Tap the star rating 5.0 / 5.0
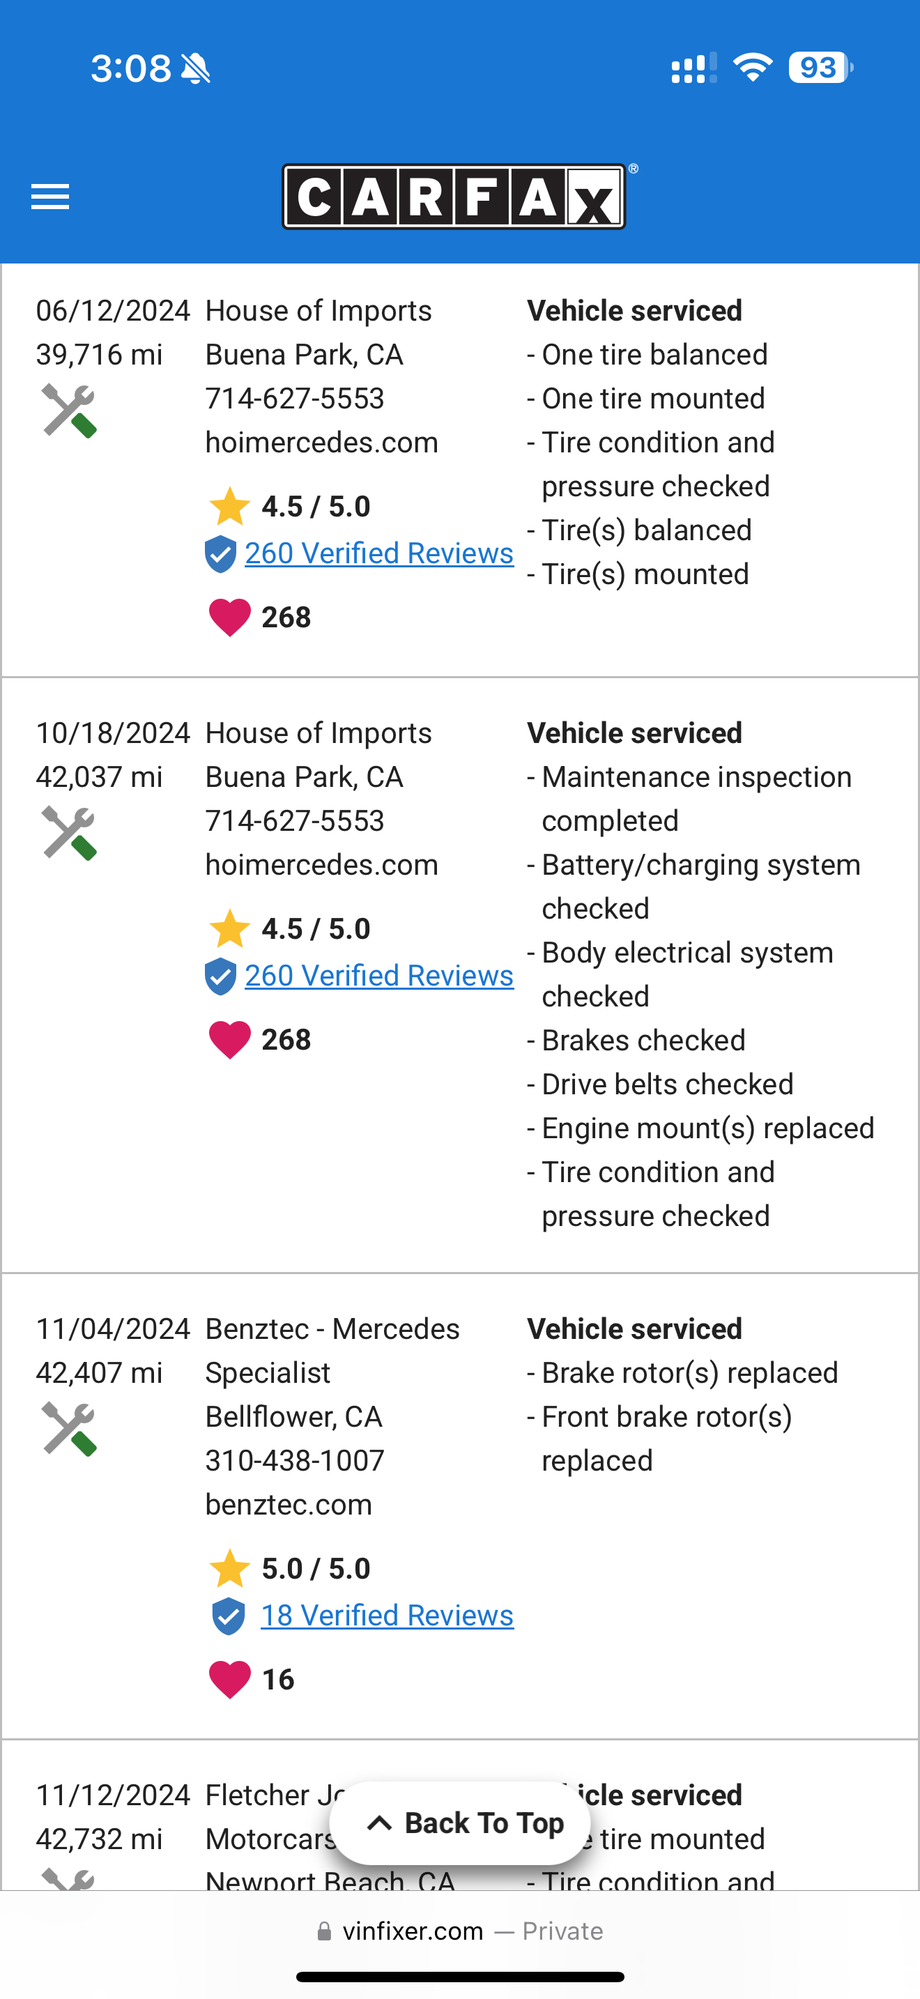Image resolution: width=920 pixels, height=1999 pixels. pos(290,1568)
